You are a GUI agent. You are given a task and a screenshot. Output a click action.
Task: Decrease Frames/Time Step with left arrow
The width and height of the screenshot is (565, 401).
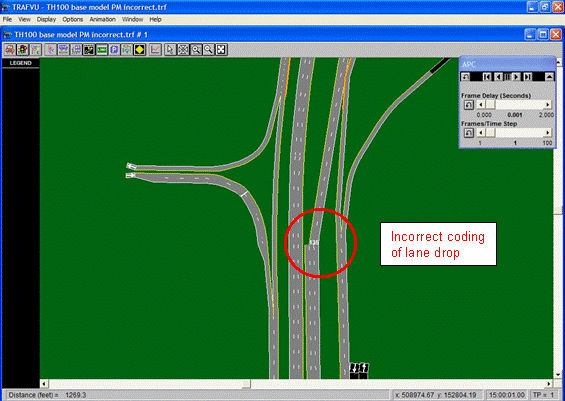click(480, 133)
